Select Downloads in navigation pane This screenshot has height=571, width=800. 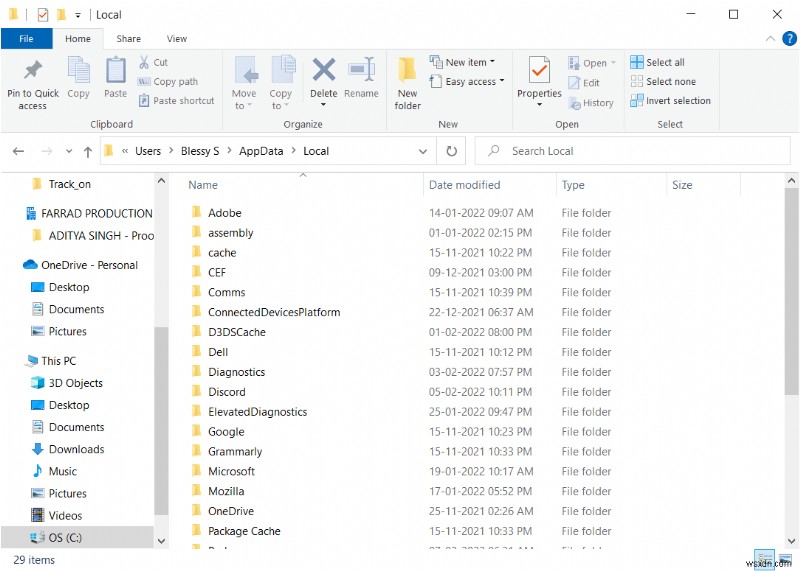(x=68, y=449)
